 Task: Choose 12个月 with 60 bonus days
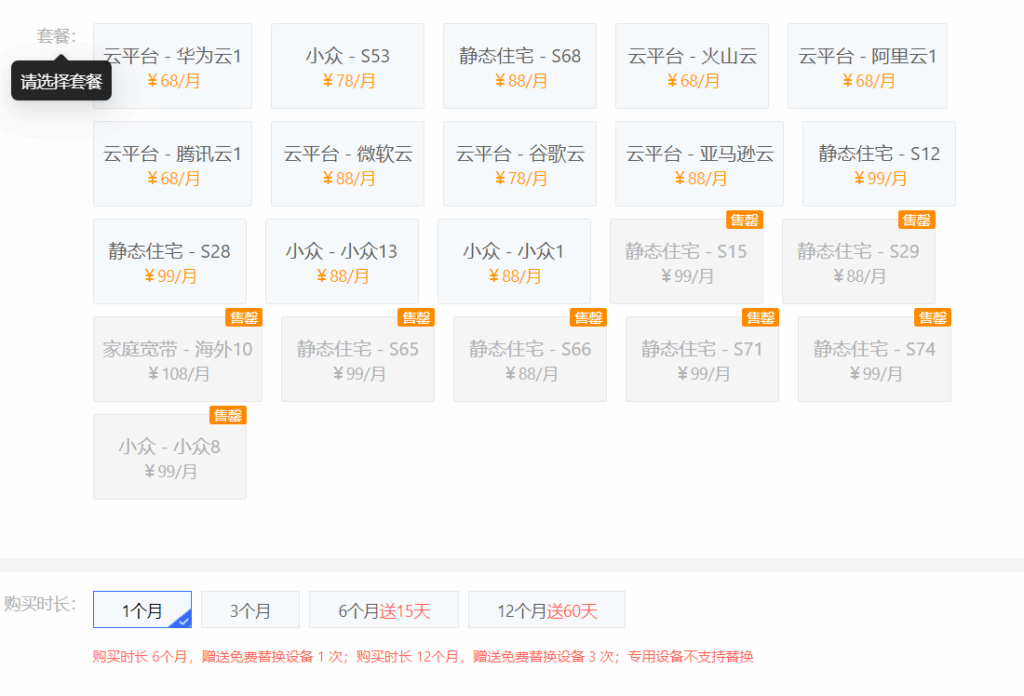(x=546, y=610)
